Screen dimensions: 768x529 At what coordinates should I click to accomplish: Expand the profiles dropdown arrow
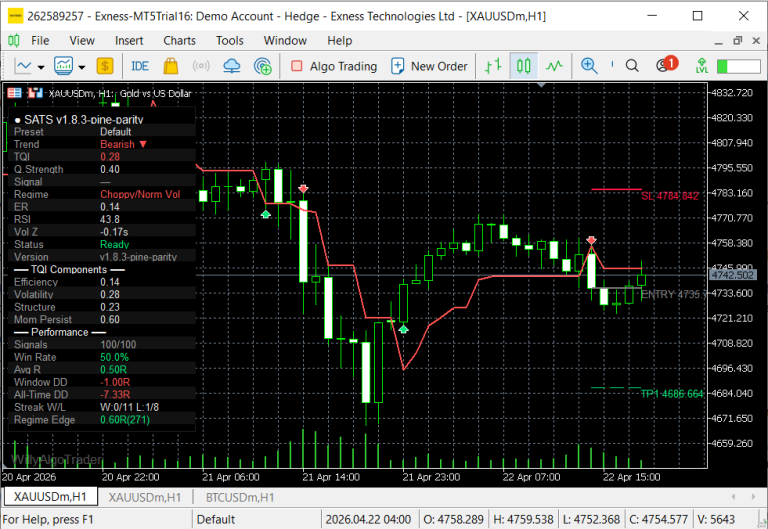81,67
